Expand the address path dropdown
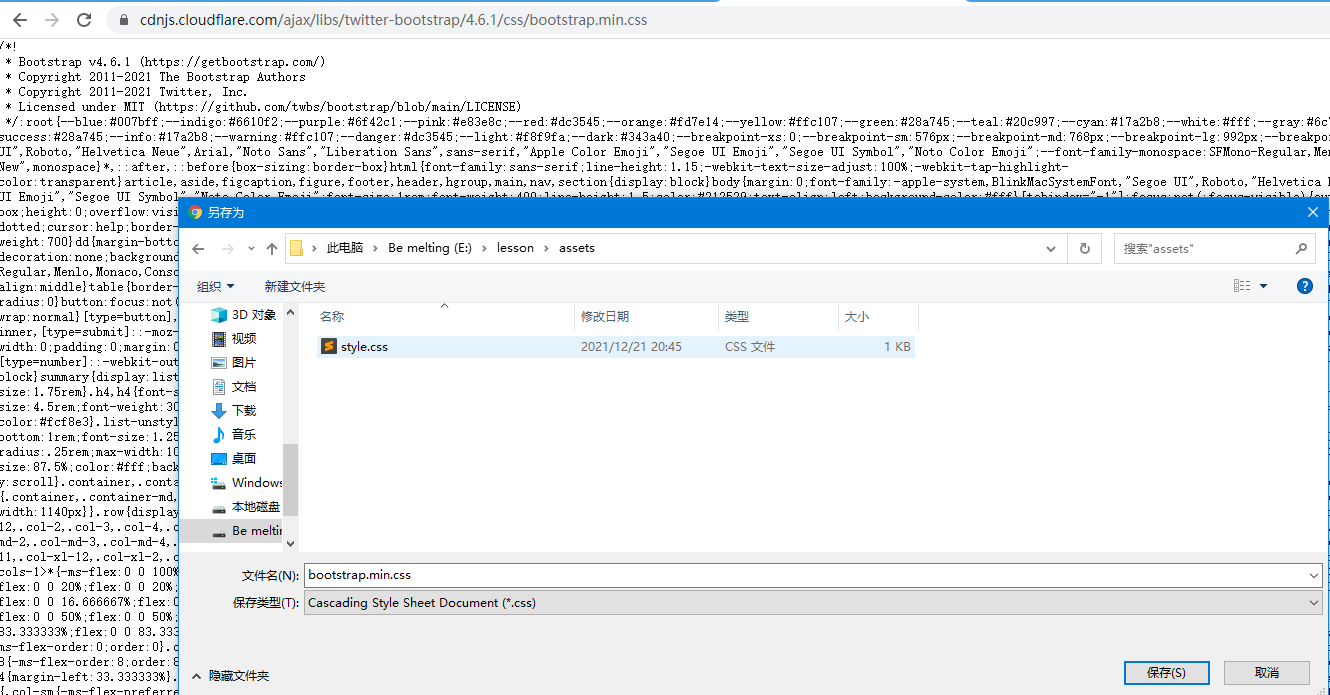The height and width of the screenshot is (695, 1330). 1050,248
